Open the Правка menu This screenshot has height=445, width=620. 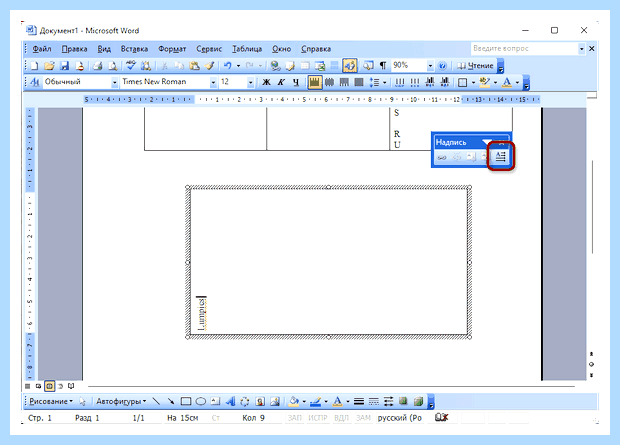click(74, 49)
